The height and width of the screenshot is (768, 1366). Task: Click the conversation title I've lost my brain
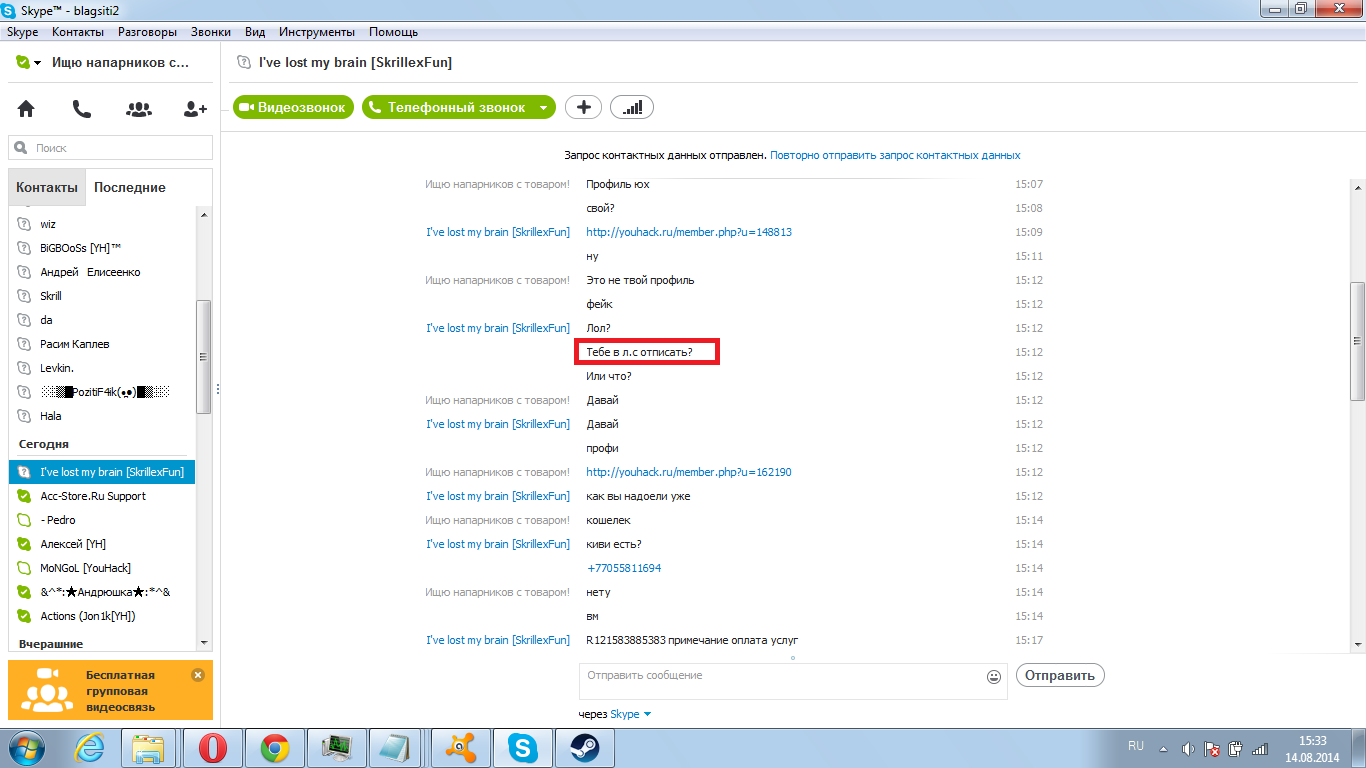pyautogui.click(x=355, y=62)
